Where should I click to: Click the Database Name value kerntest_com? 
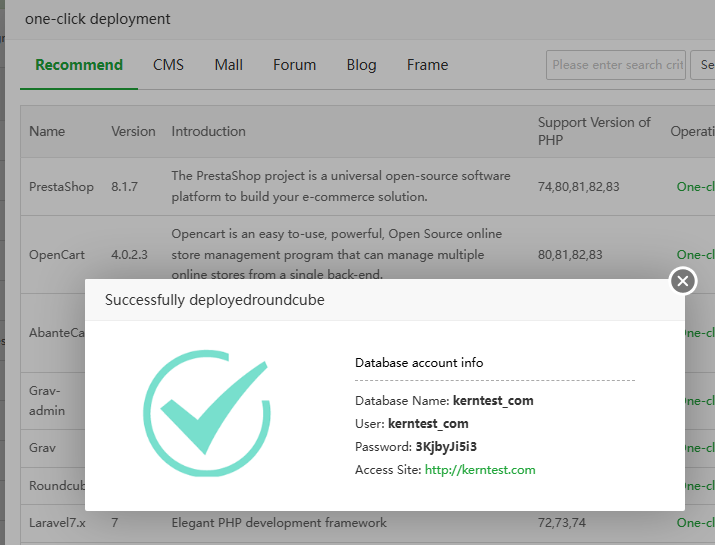click(492, 401)
